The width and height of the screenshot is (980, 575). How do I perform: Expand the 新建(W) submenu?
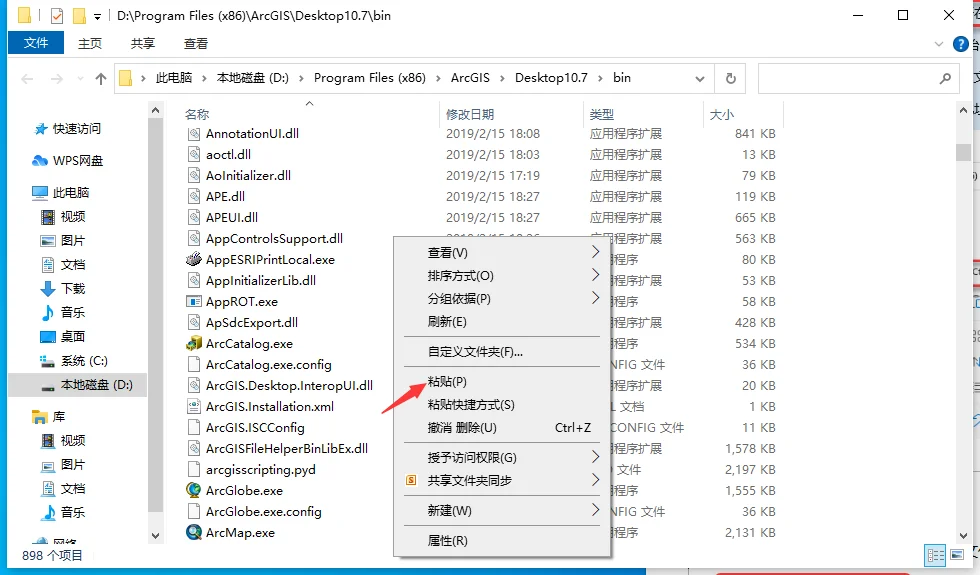[596, 510]
